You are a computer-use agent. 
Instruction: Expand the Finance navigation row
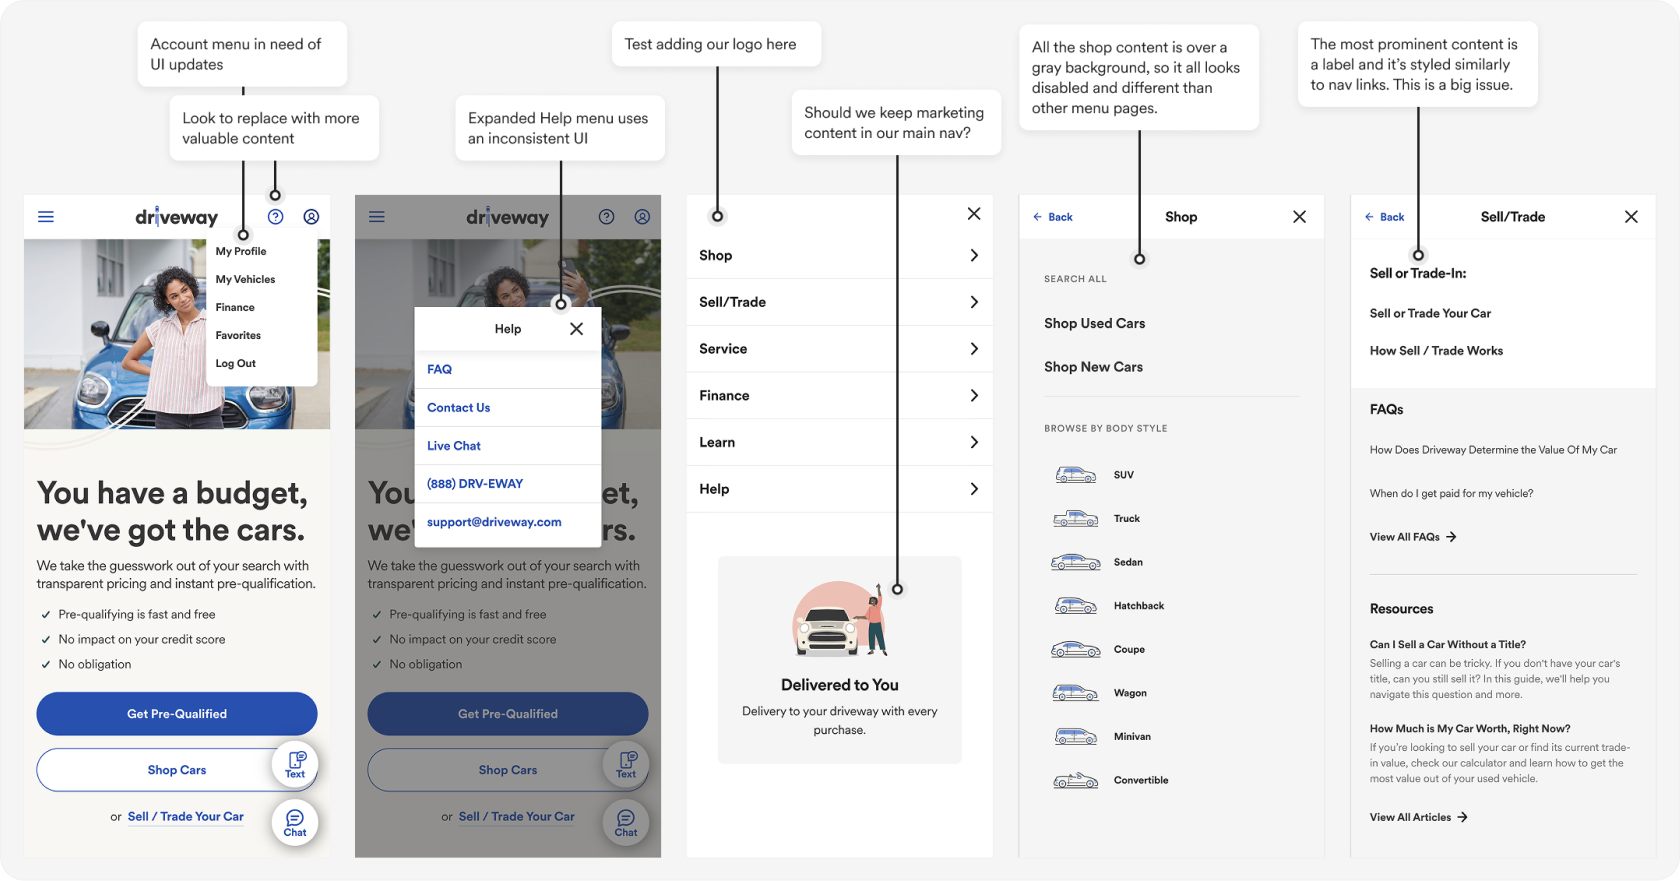[839, 395]
